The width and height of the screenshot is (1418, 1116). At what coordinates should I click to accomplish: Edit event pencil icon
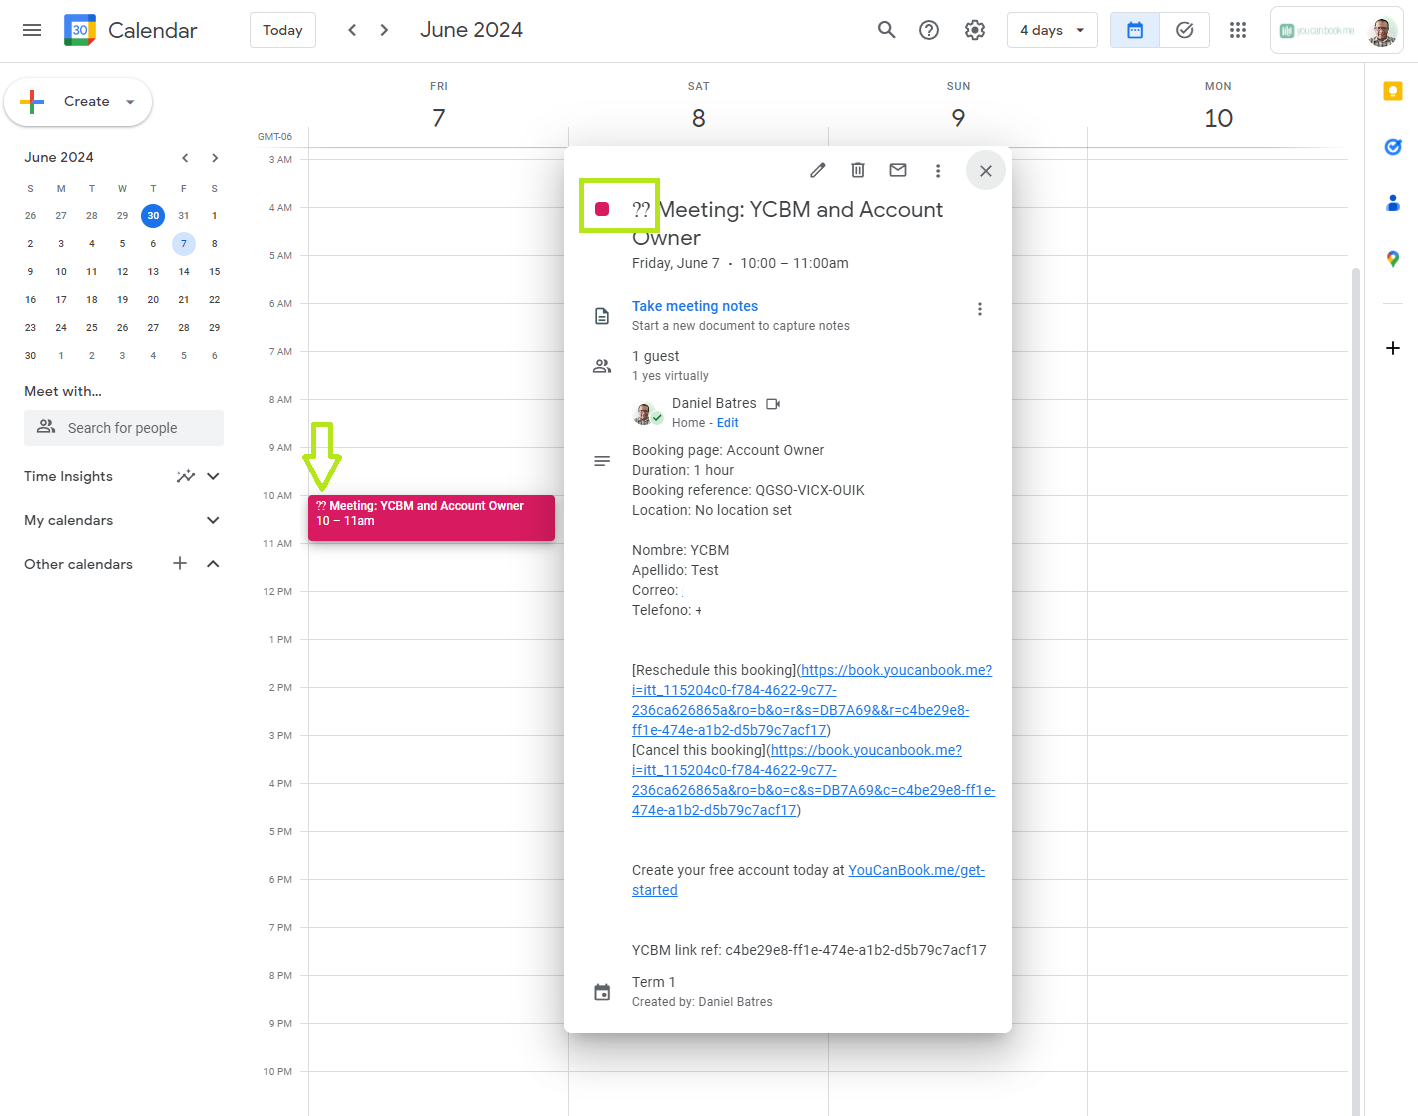coord(818,170)
